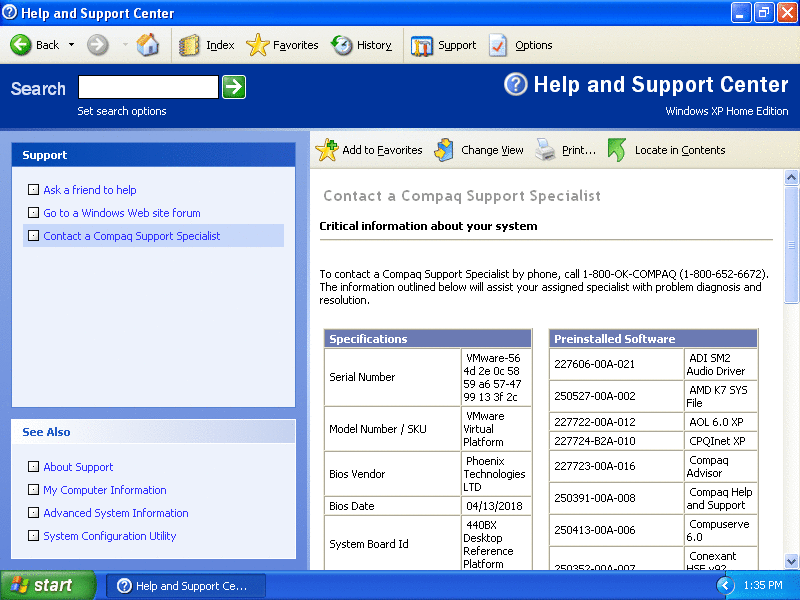Click the Bios Date value 04/13/2018
The height and width of the screenshot is (600, 800).
pyautogui.click(x=494, y=506)
